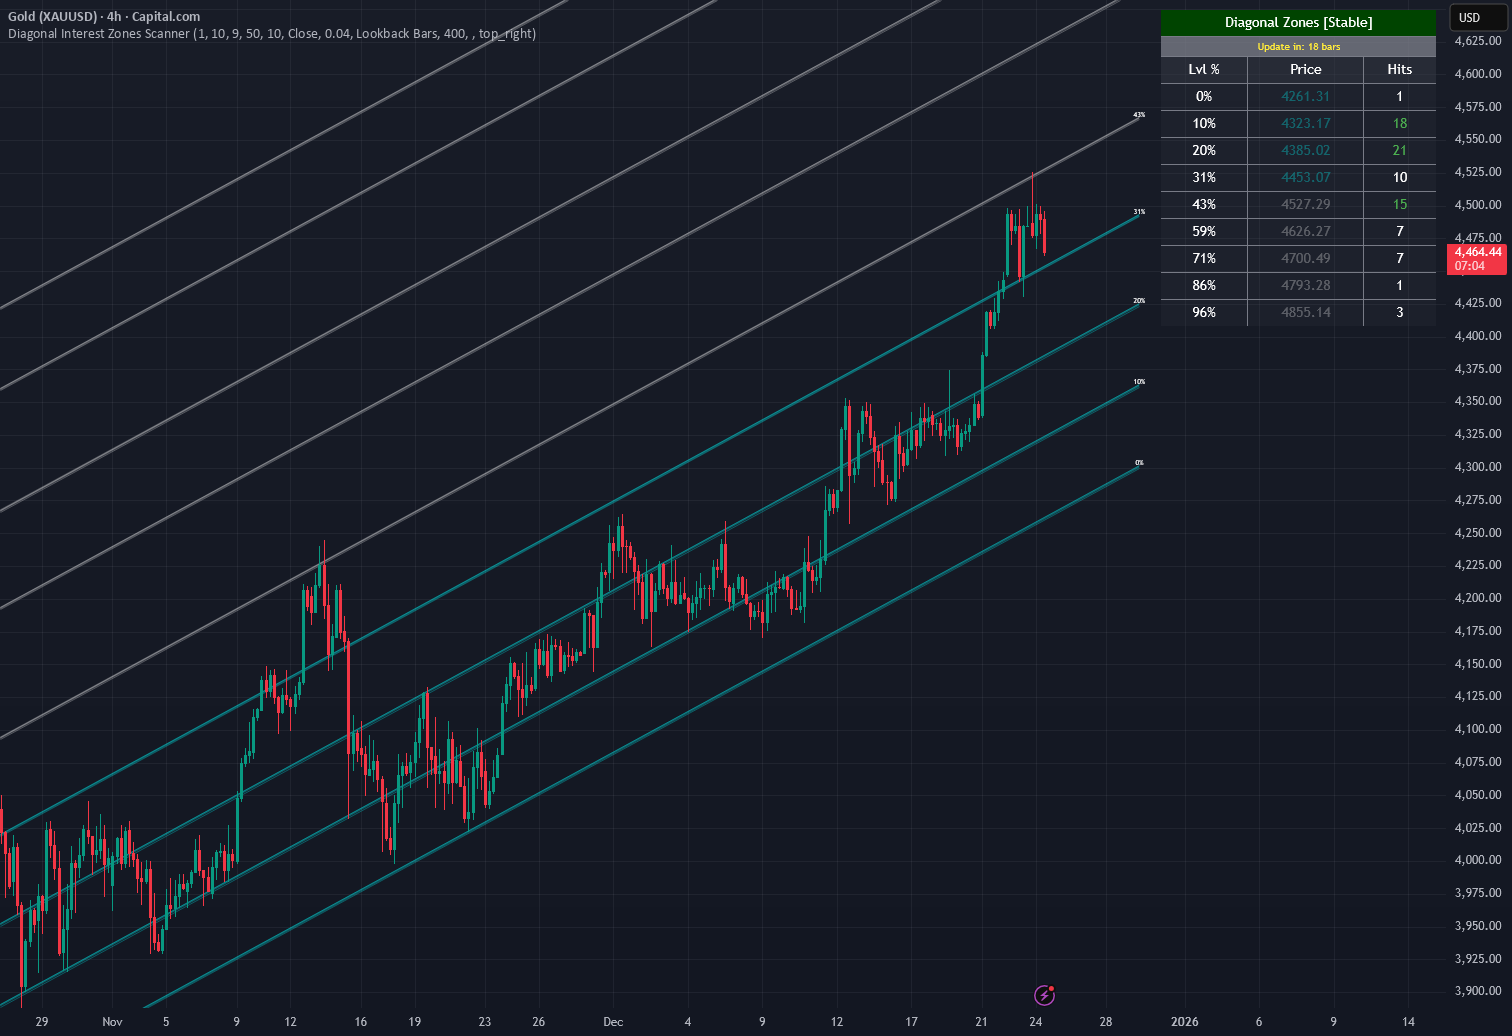Click the 0% label at the lowest diagonal line end
The image size is (1512, 1036).
[x=1139, y=463]
